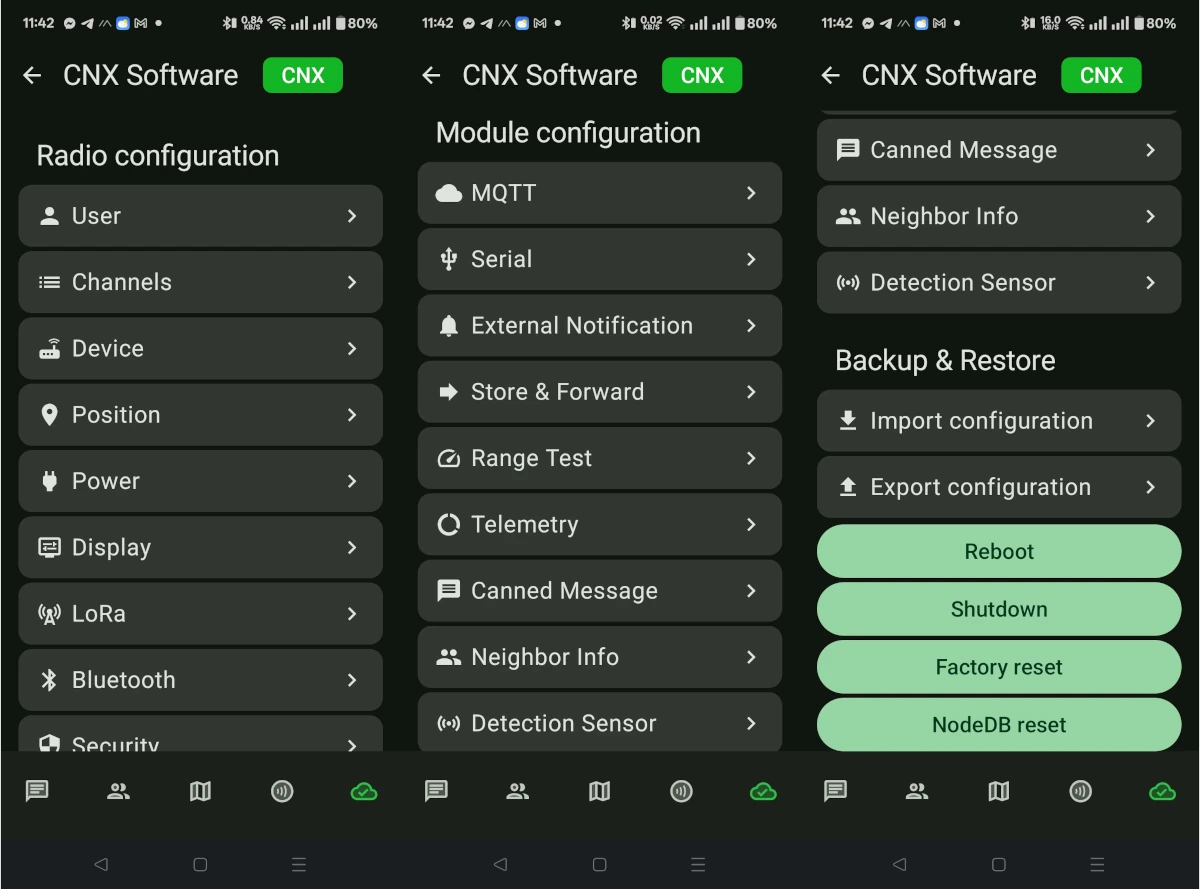Tap radio signal icon on Module configuration screen
This screenshot has width=1200, height=889.
click(681, 792)
